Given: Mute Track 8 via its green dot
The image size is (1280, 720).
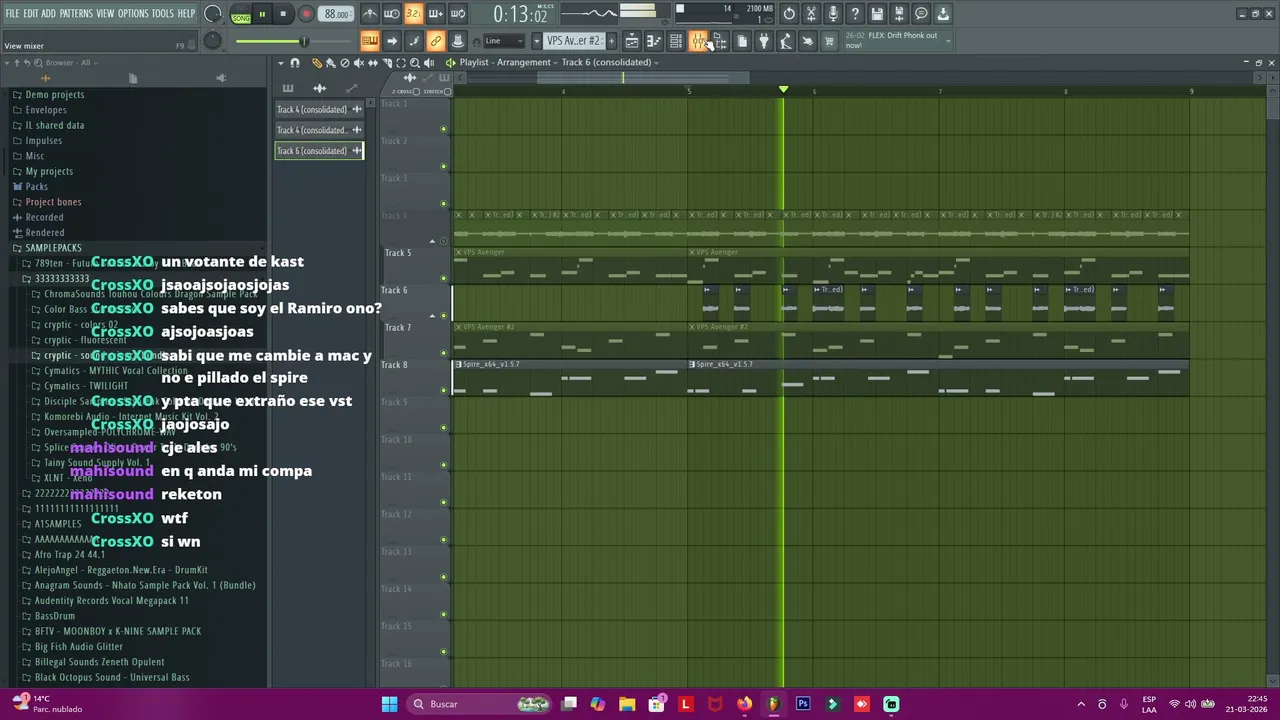Looking at the screenshot, I should [444, 390].
